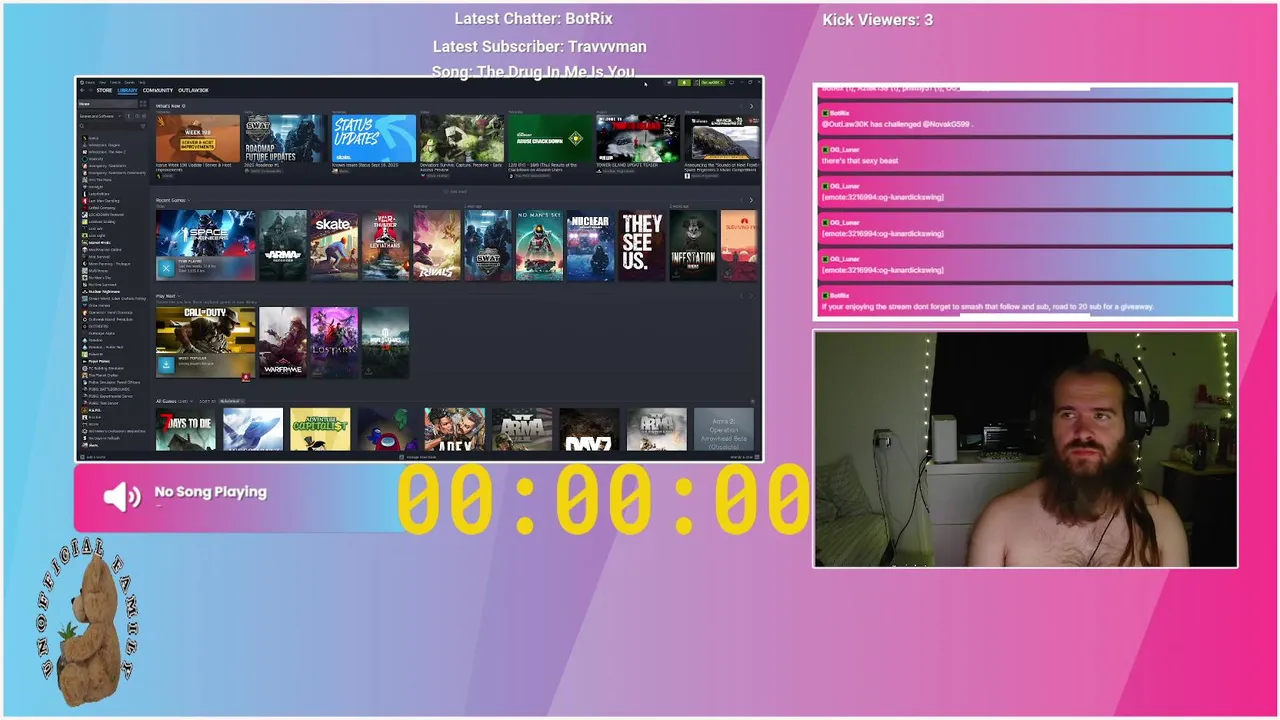Select Nuclear Nightmare cover
Screen dimensions: 1280x720
[x=591, y=245]
